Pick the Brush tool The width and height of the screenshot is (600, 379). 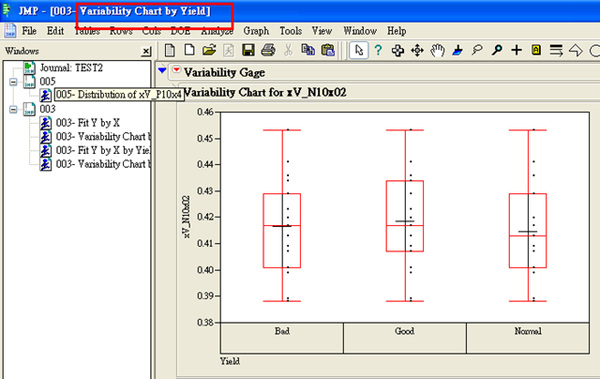click(x=457, y=50)
